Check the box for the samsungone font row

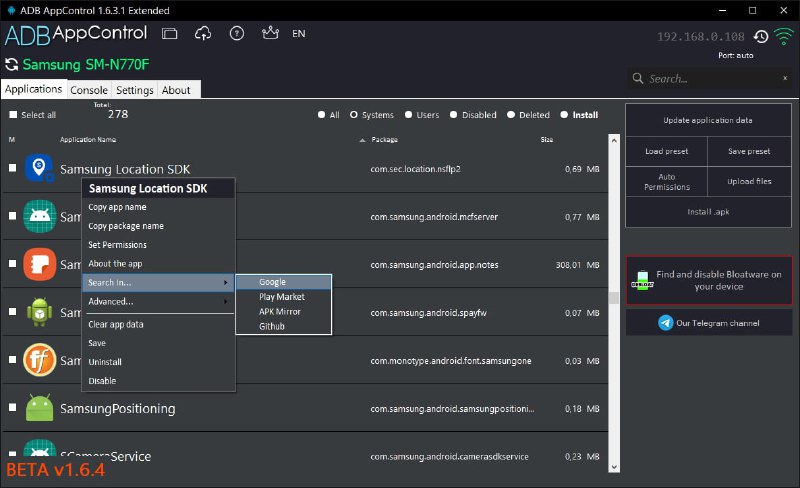point(12,359)
